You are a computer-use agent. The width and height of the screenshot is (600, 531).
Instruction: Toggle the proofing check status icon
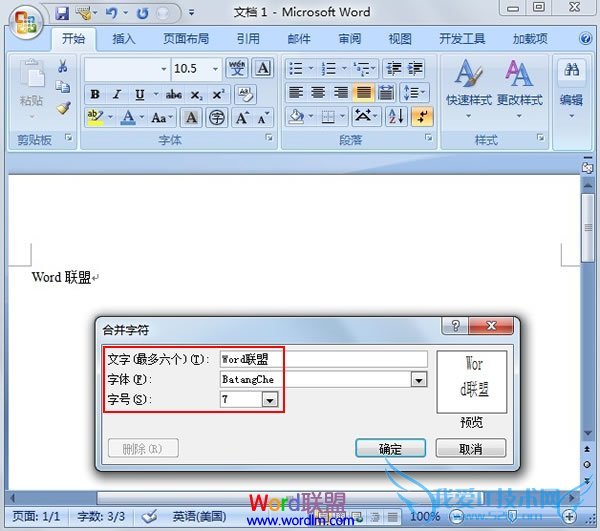click(x=150, y=516)
